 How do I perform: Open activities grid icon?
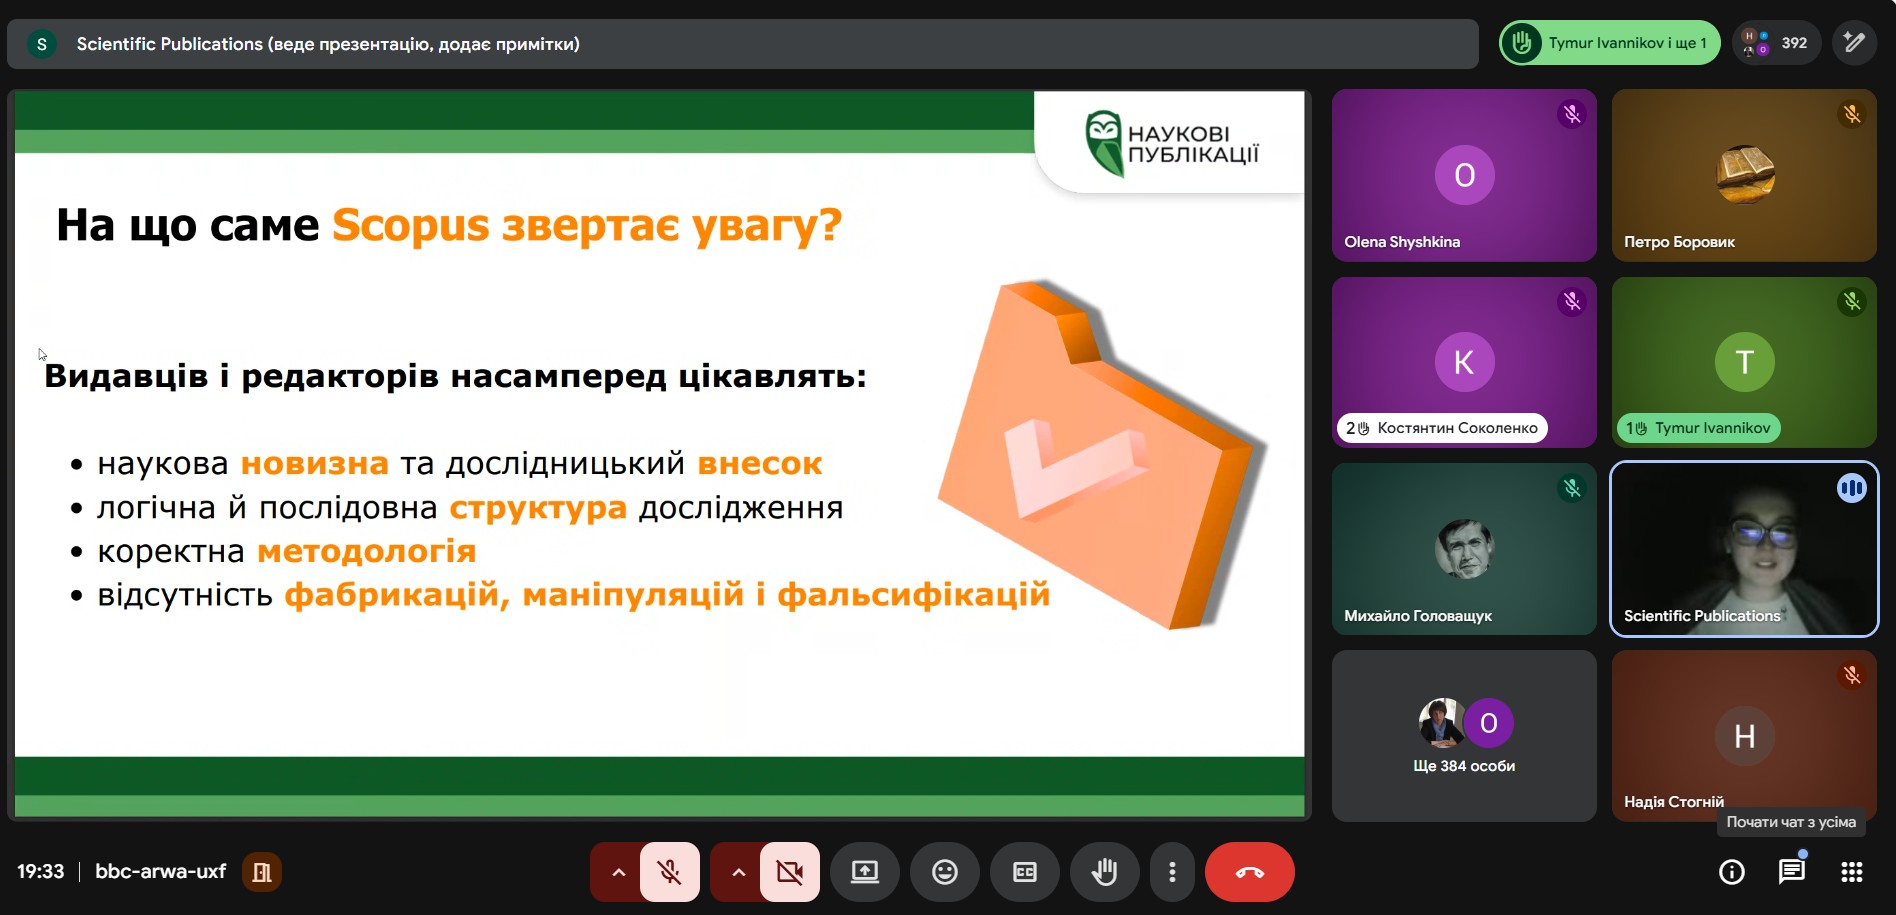[1851, 872]
